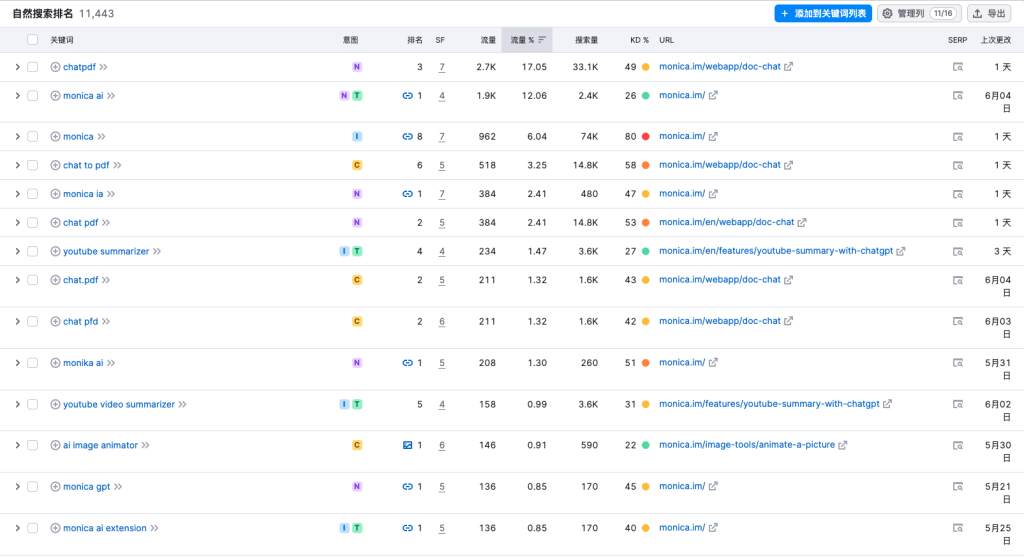The height and width of the screenshot is (558, 1024).
Task: Click N intent badge in chat pdf row
Action: click(x=357, y=223)
